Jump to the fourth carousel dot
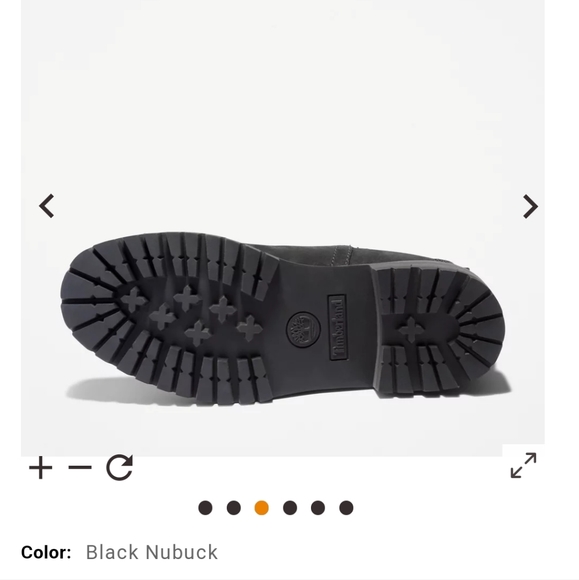The image size is (579, 580). [290, 508]
